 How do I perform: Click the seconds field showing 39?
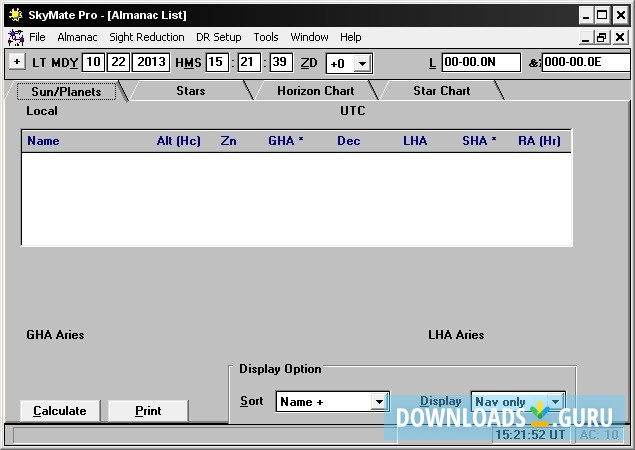pos(281,62)
